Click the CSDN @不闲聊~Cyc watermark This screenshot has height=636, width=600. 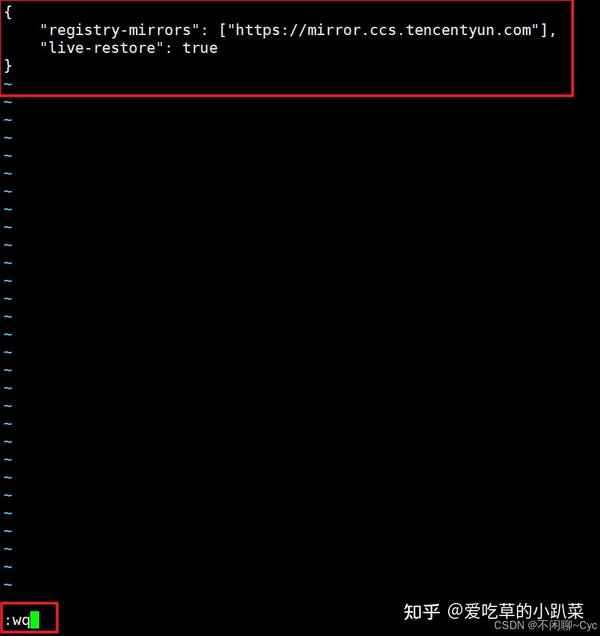pos(546,625)
